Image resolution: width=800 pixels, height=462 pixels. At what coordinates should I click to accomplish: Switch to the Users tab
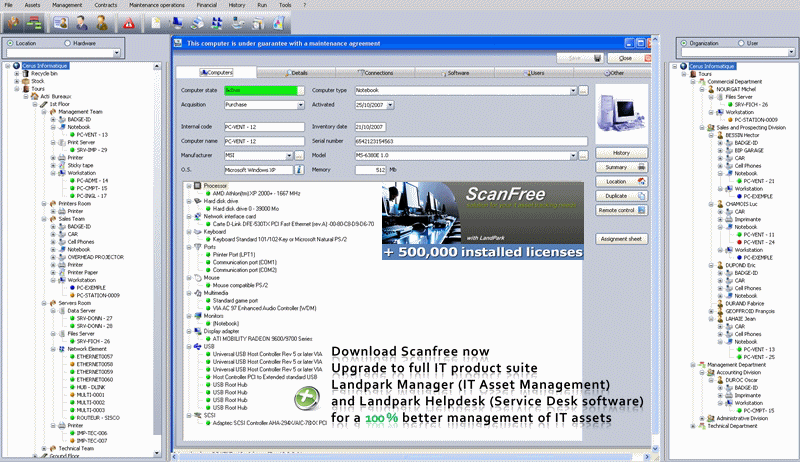coord(534,73)
